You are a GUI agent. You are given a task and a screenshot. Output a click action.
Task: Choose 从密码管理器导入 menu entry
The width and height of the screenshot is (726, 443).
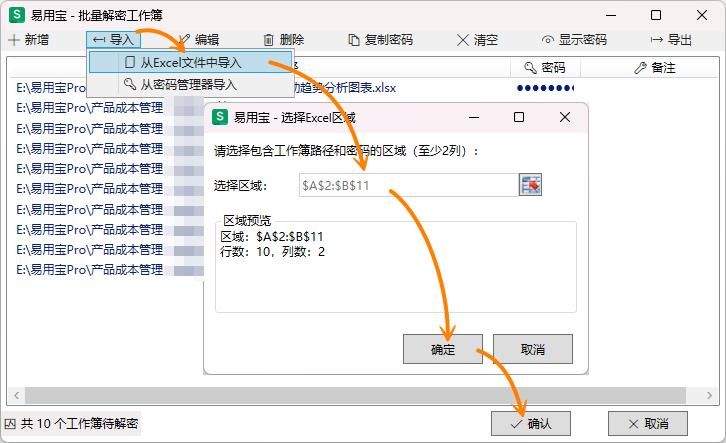pos(190,84)
